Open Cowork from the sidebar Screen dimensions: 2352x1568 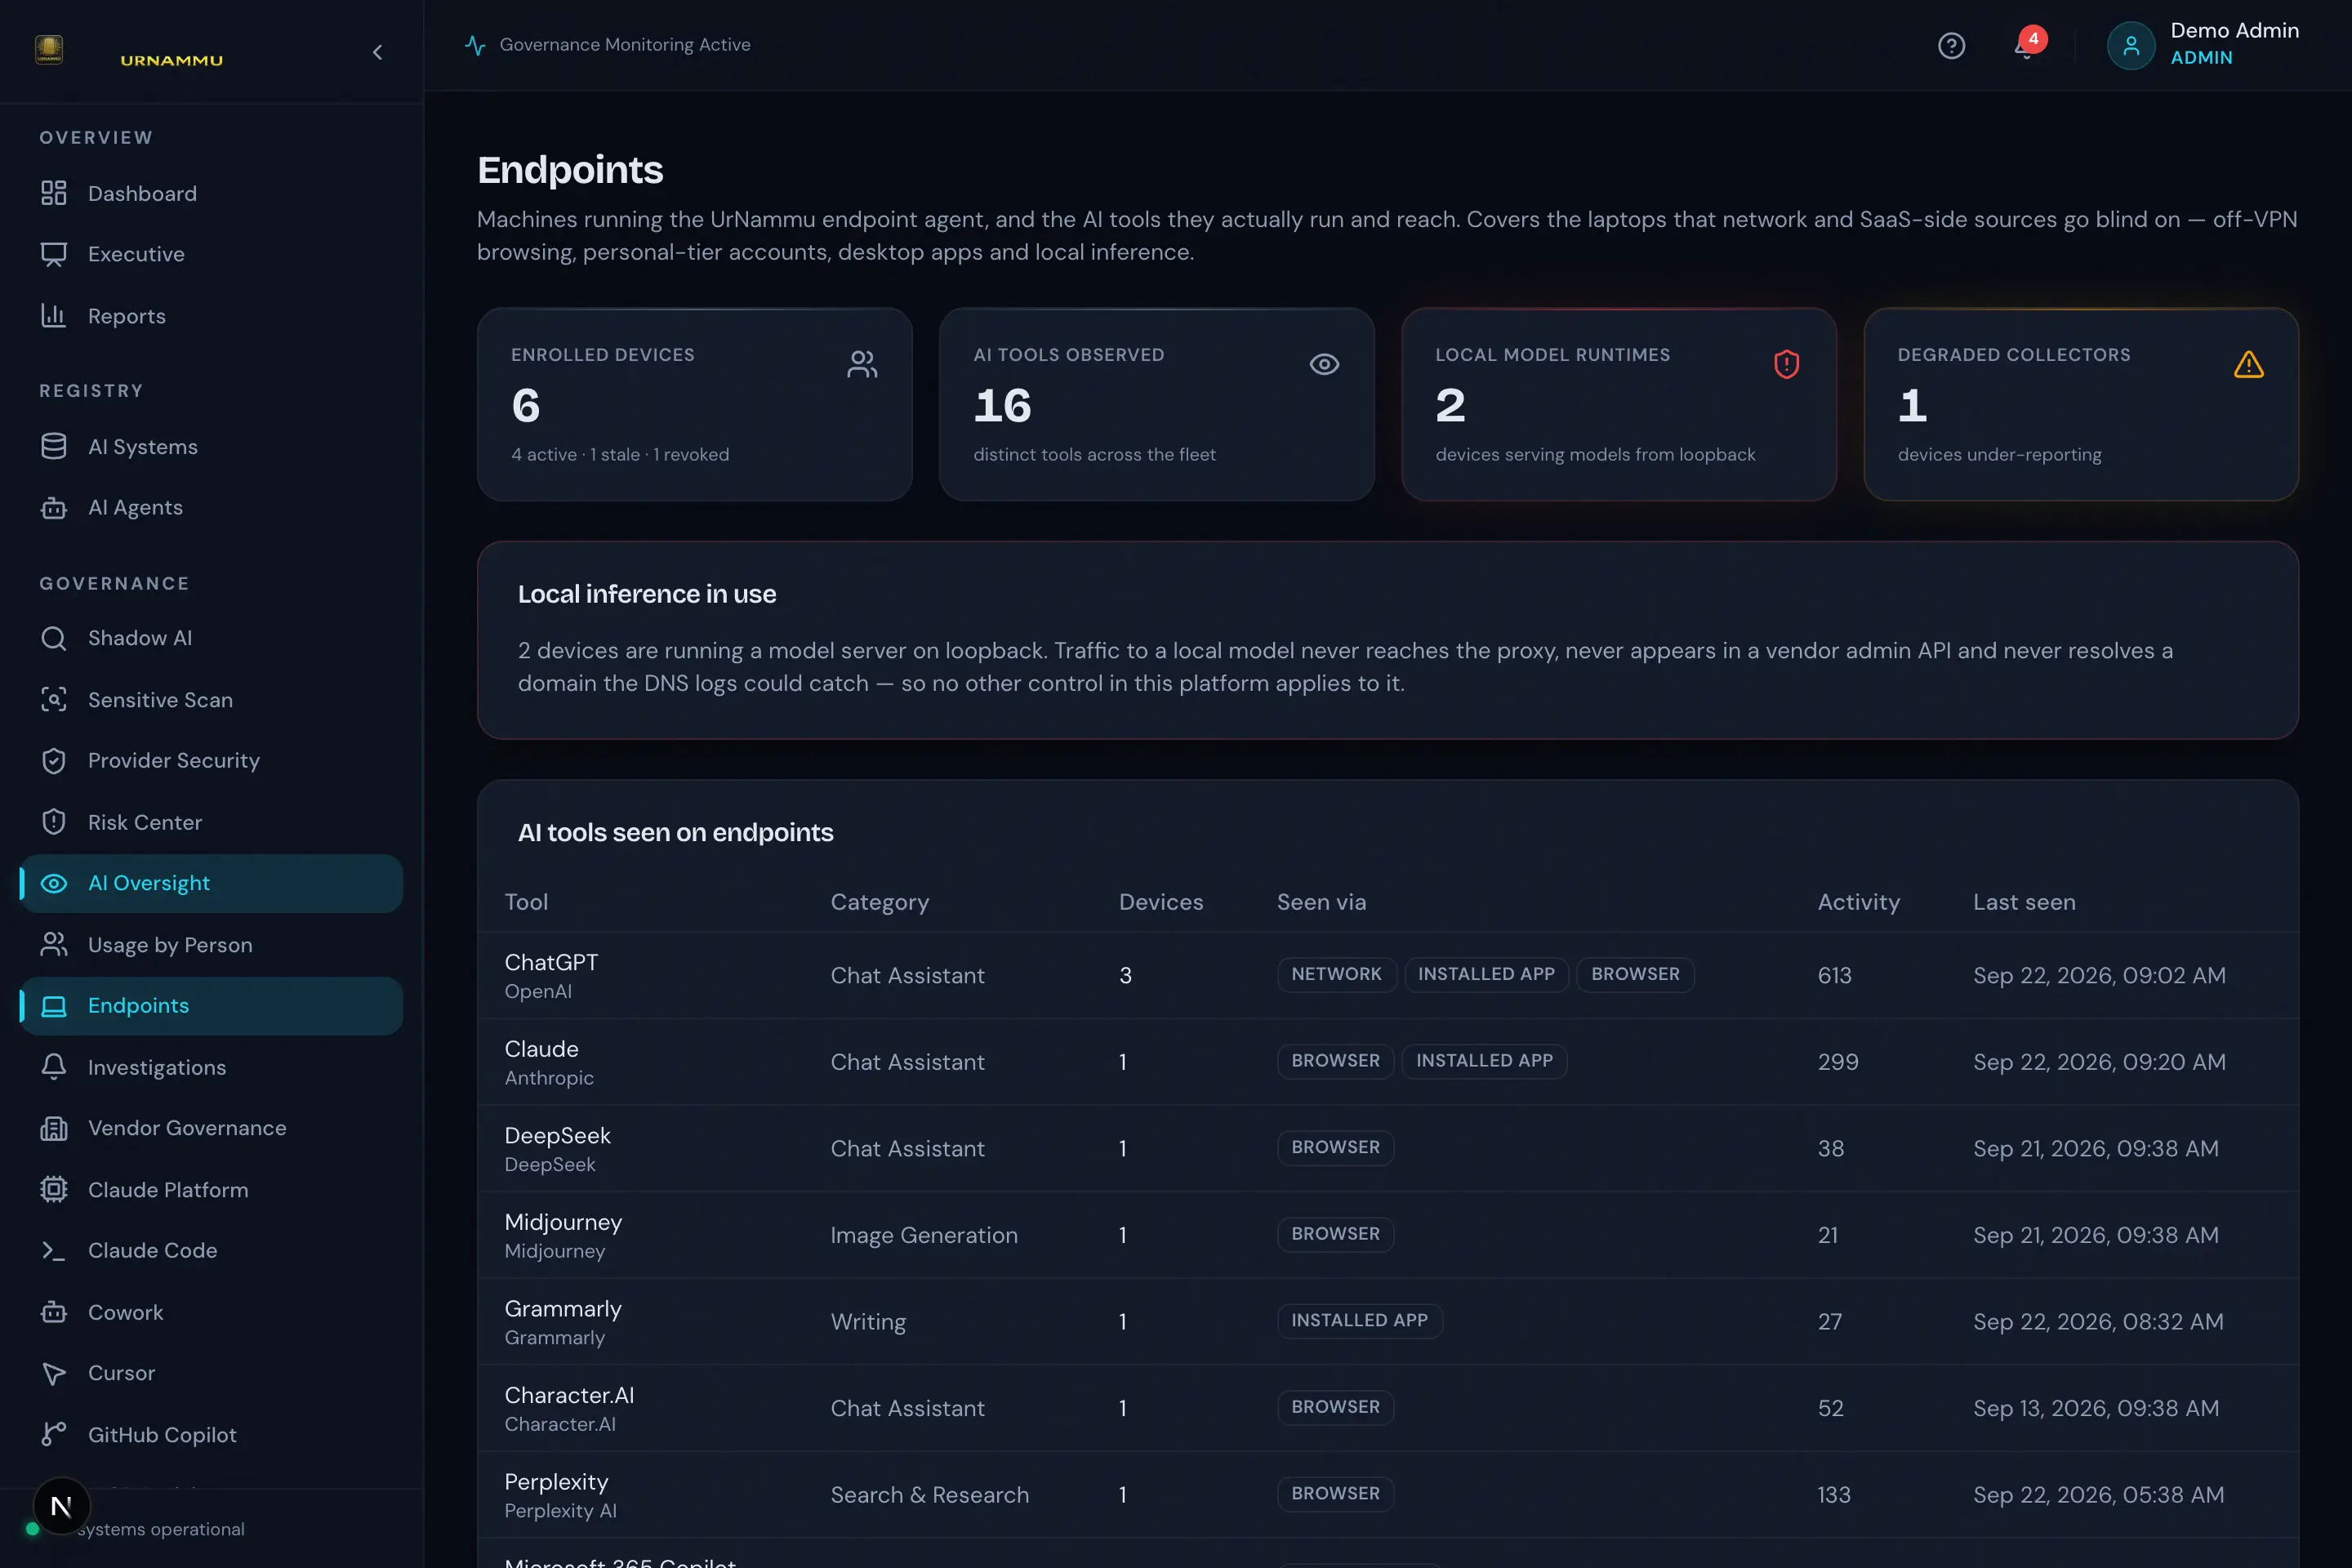(x=211, y=1312)
